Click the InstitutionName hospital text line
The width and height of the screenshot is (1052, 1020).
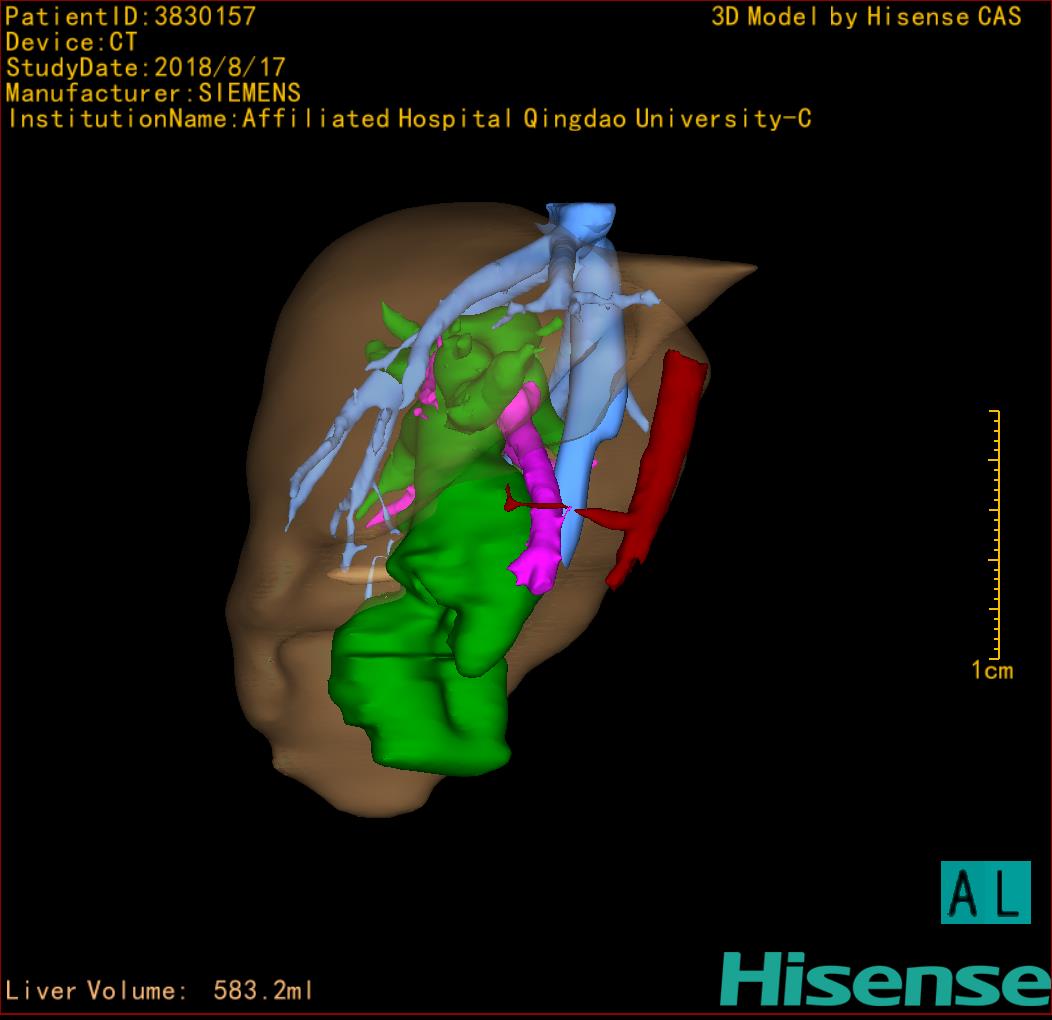(x=409, y=119)
